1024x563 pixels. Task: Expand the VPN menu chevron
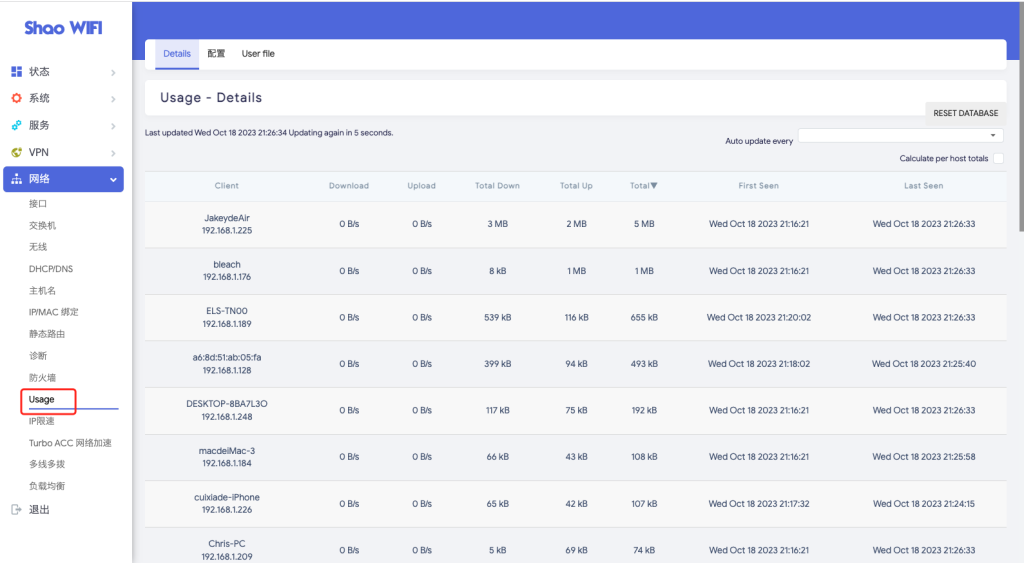[113, 153]
